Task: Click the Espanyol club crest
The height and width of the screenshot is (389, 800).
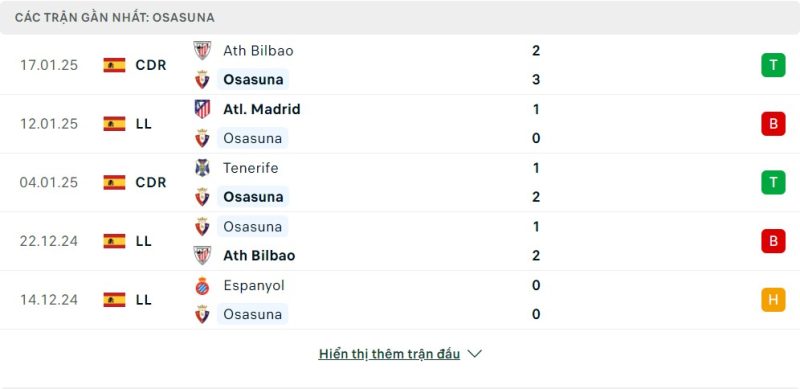Action: point(202,285)
